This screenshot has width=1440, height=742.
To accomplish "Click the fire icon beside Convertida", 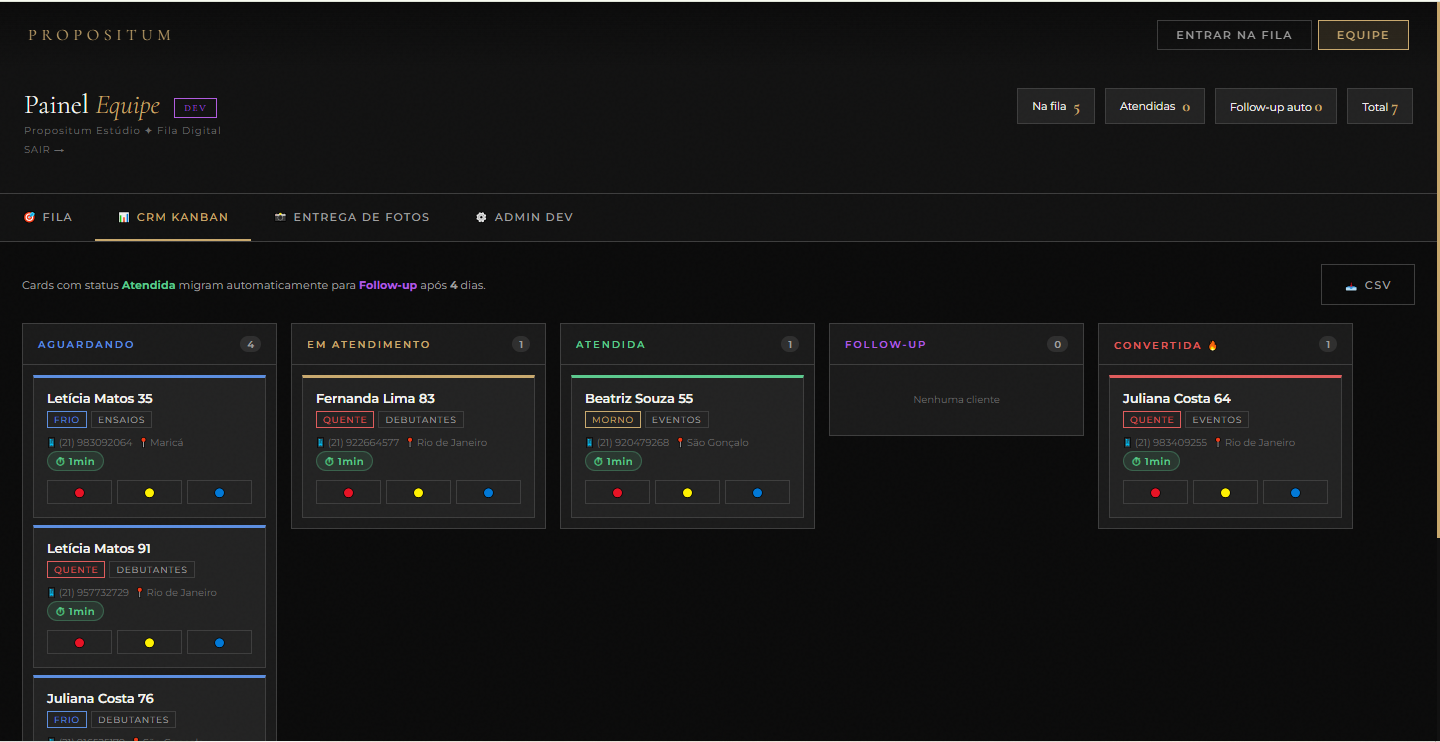I will pos(1213,345).
